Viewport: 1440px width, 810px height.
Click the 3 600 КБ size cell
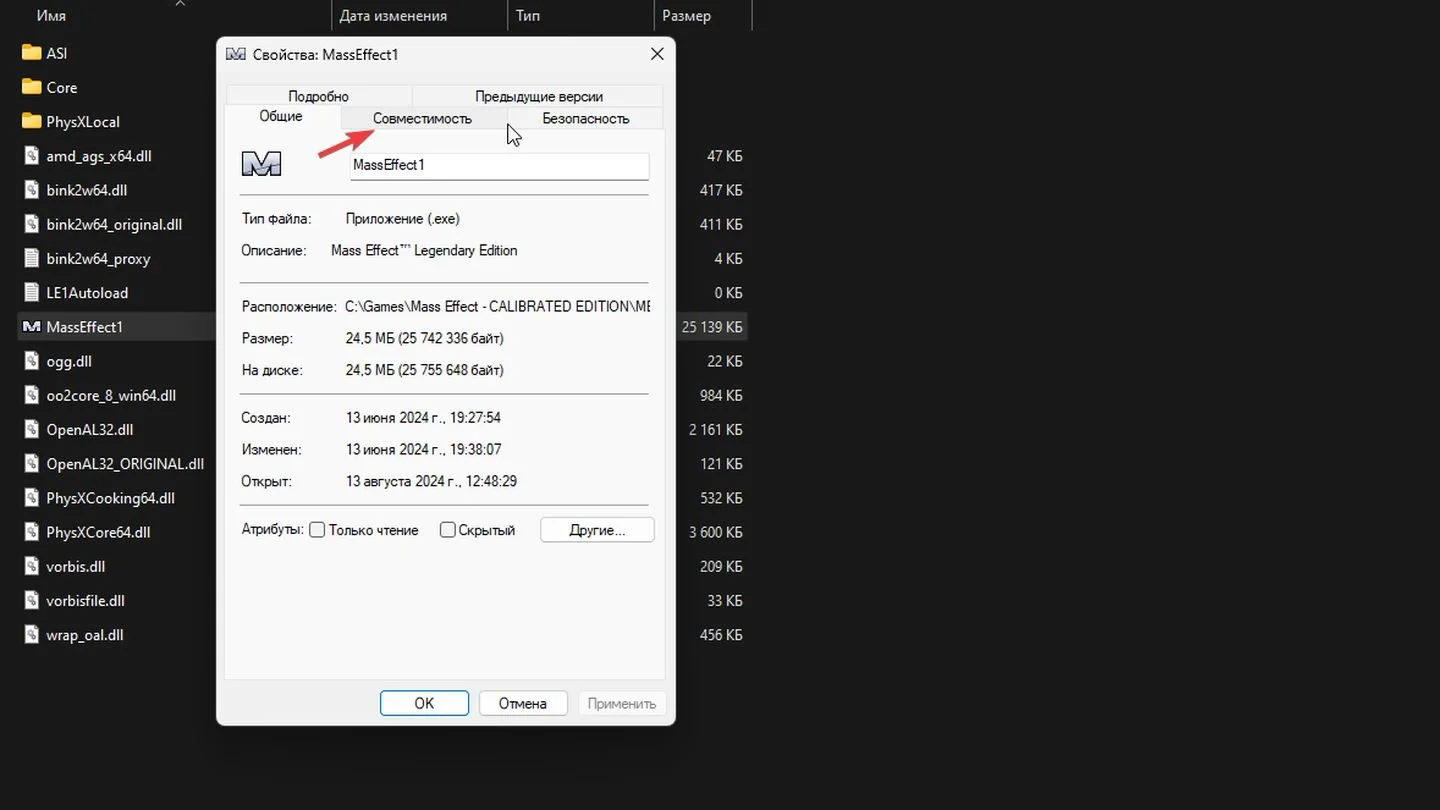coord(715,532)
